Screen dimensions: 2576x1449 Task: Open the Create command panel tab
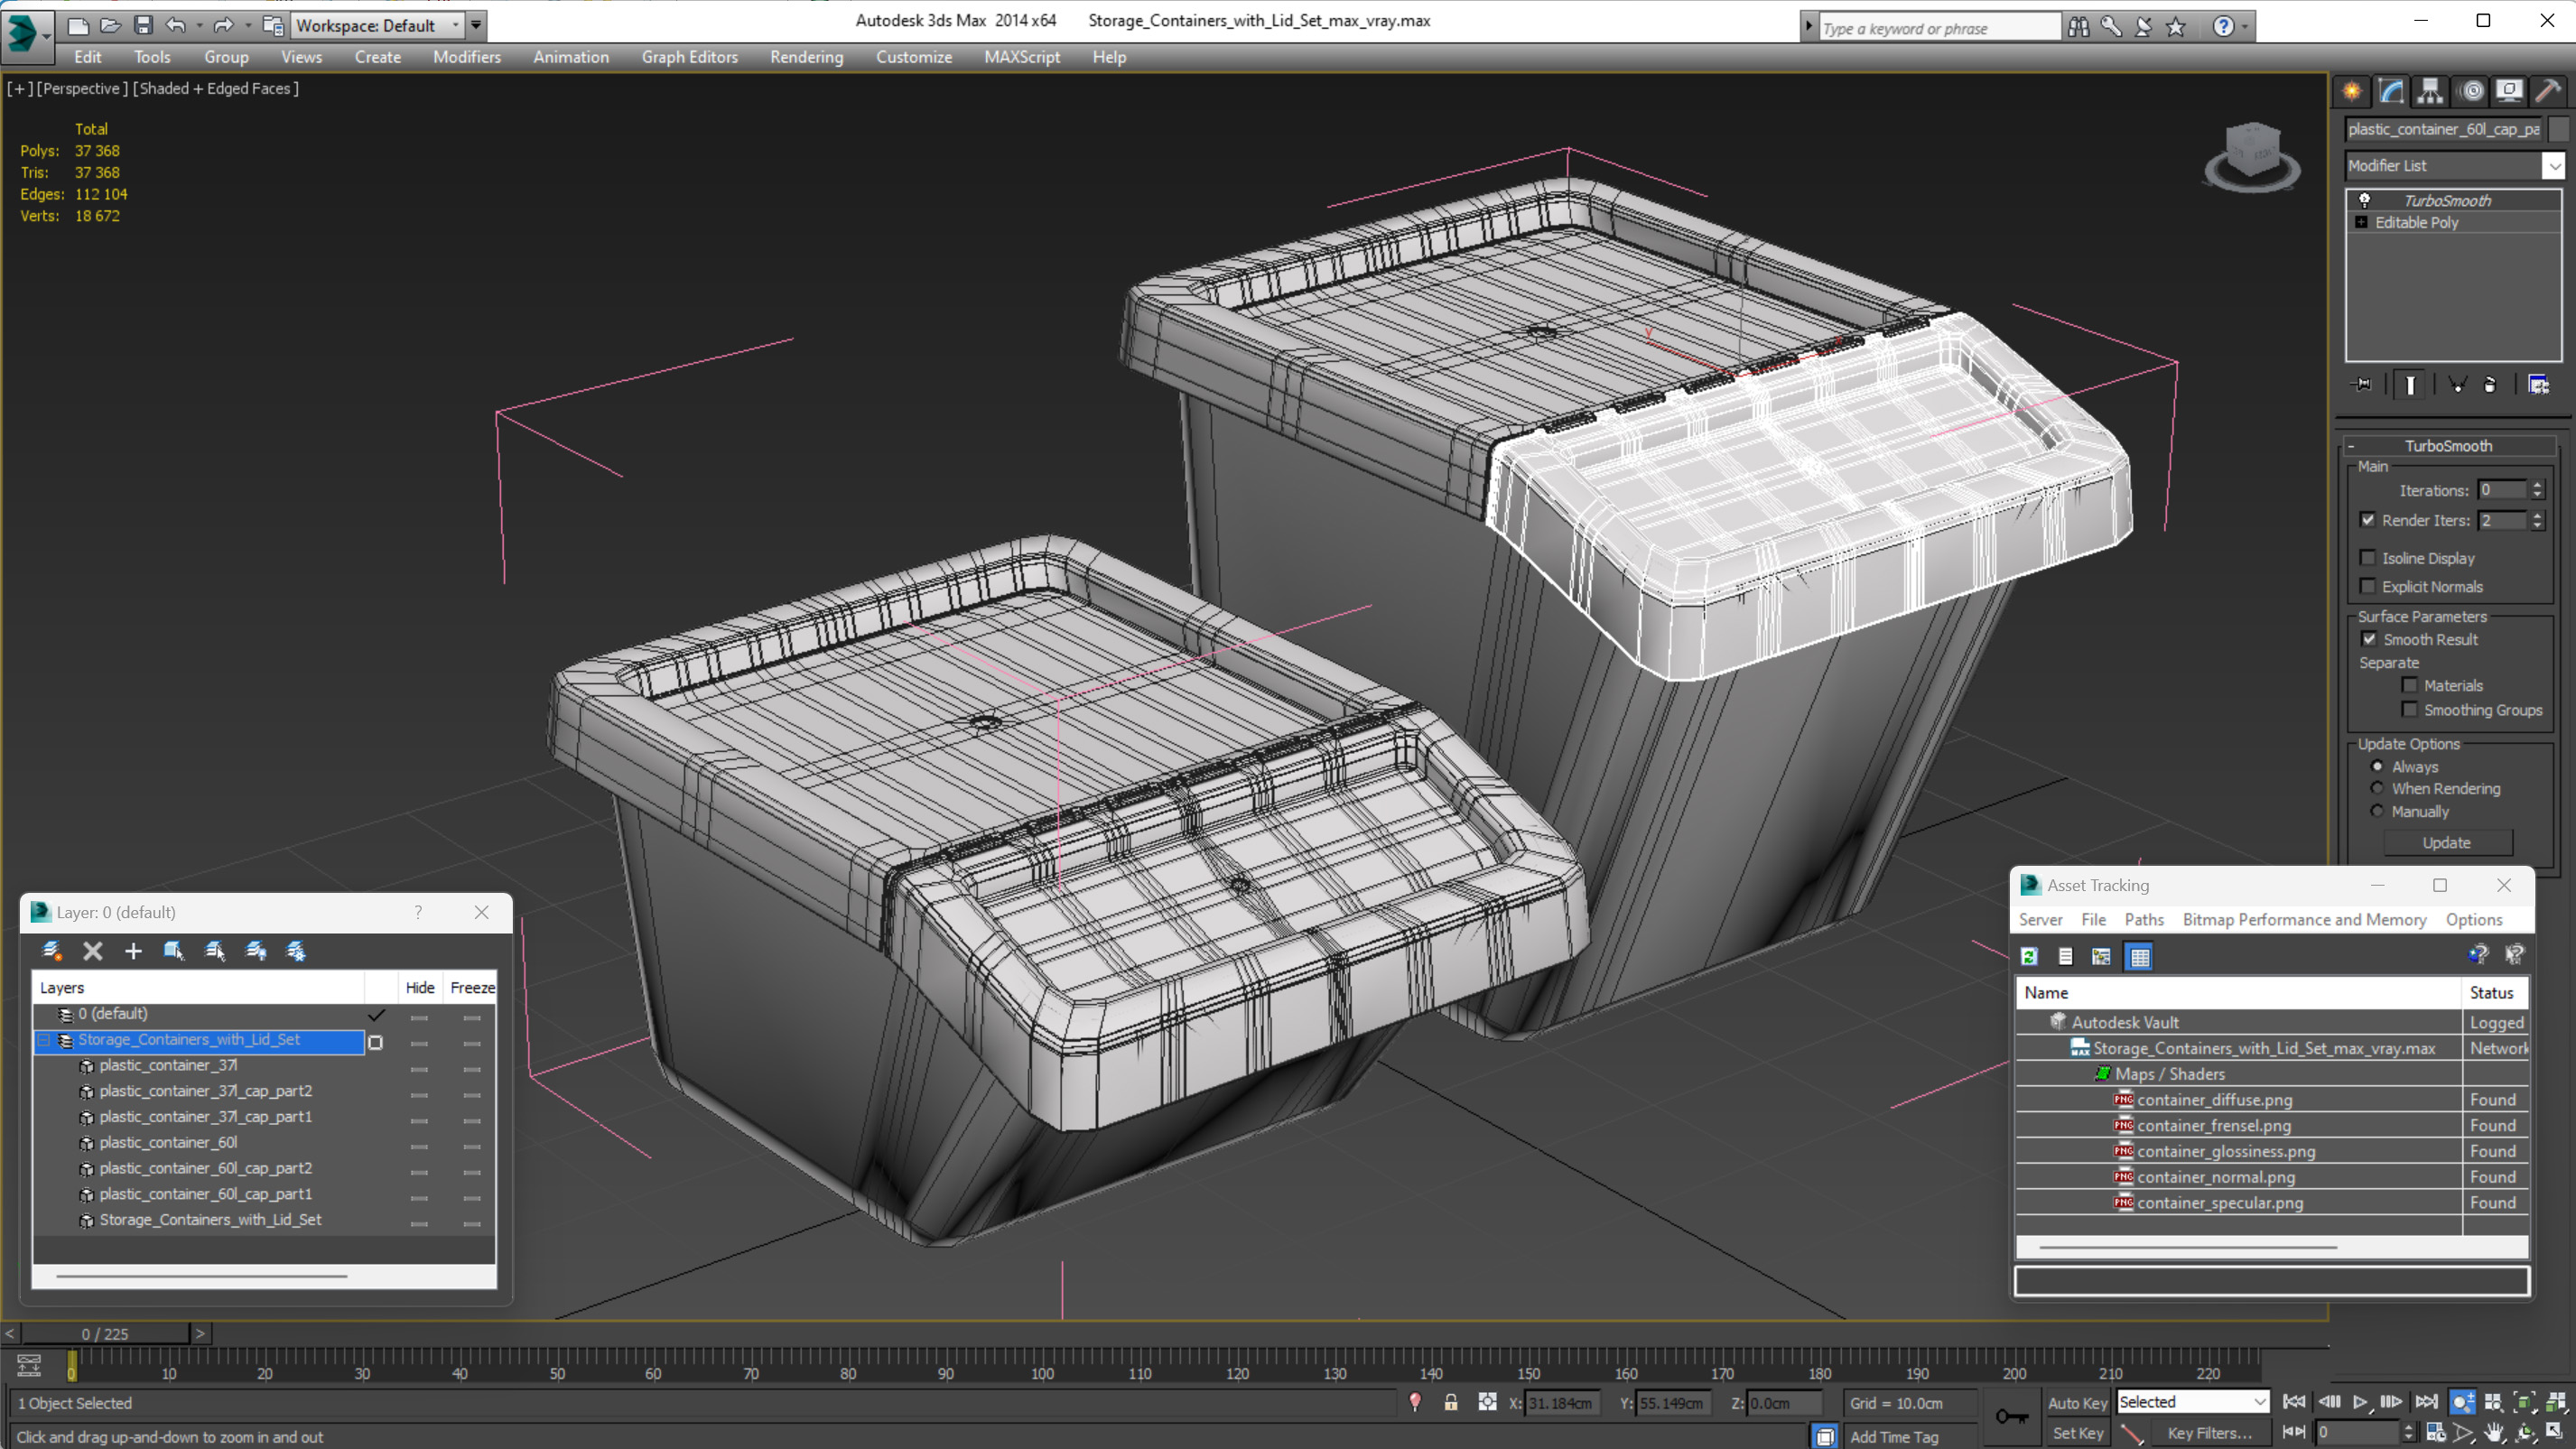(x=2352, y=91)
